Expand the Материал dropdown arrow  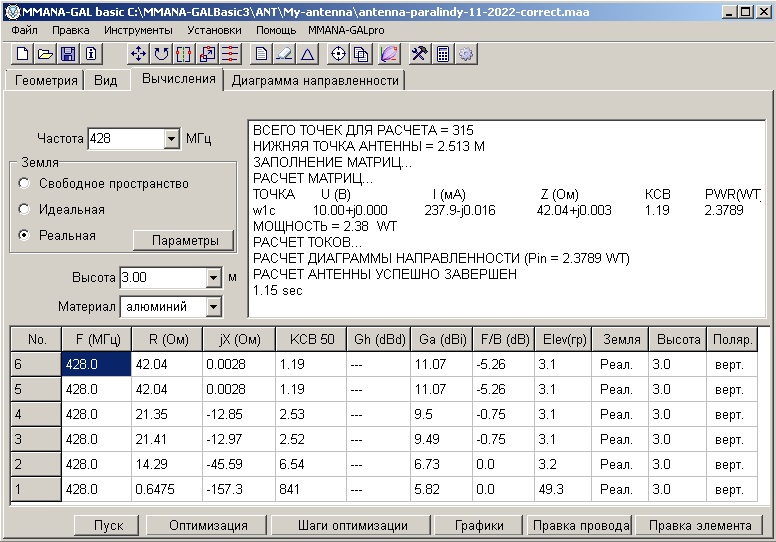pyautogui.click(x=213, y=307)
